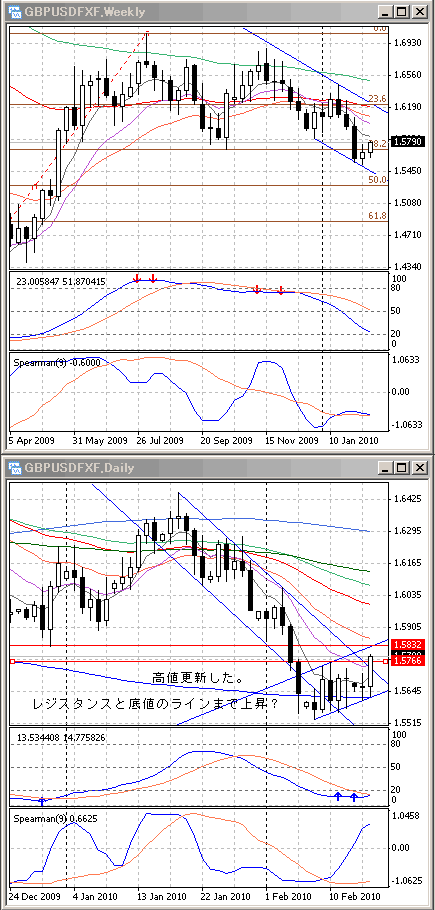Viewport: 435px width, 910px height.
Task: Click the 10 Feb 2010 date label
Action: pyautogui.click(x=355, y=897)
